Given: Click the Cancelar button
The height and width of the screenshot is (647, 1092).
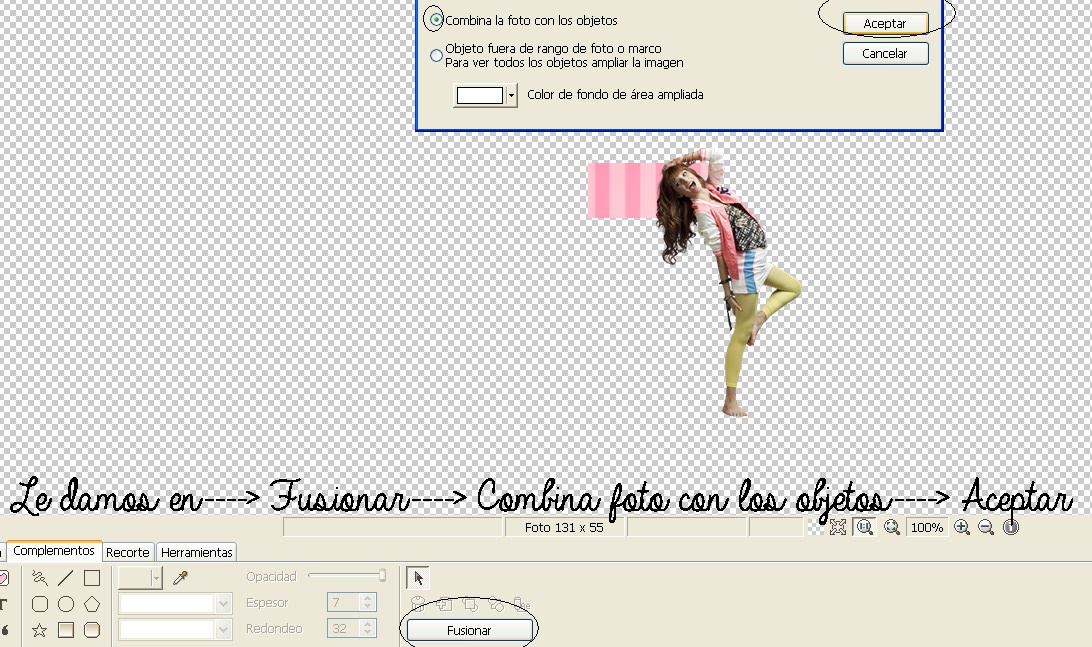Looking at the screenshot, I should coord(885,54).
